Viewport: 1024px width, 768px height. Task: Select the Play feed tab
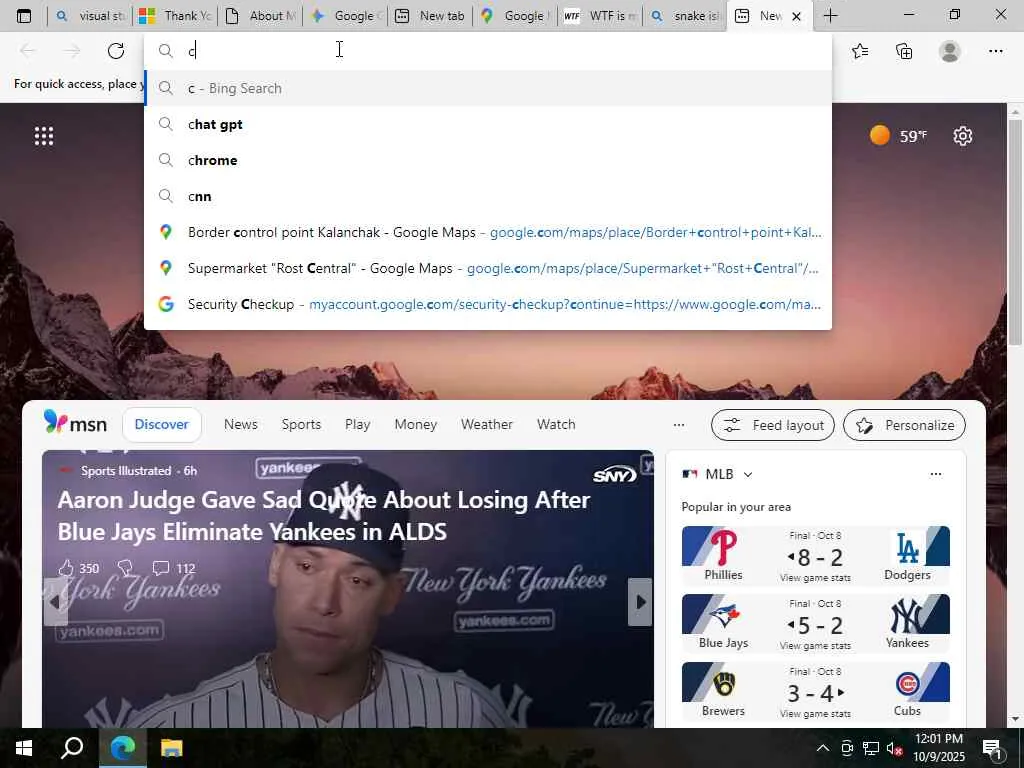point(357,424)
